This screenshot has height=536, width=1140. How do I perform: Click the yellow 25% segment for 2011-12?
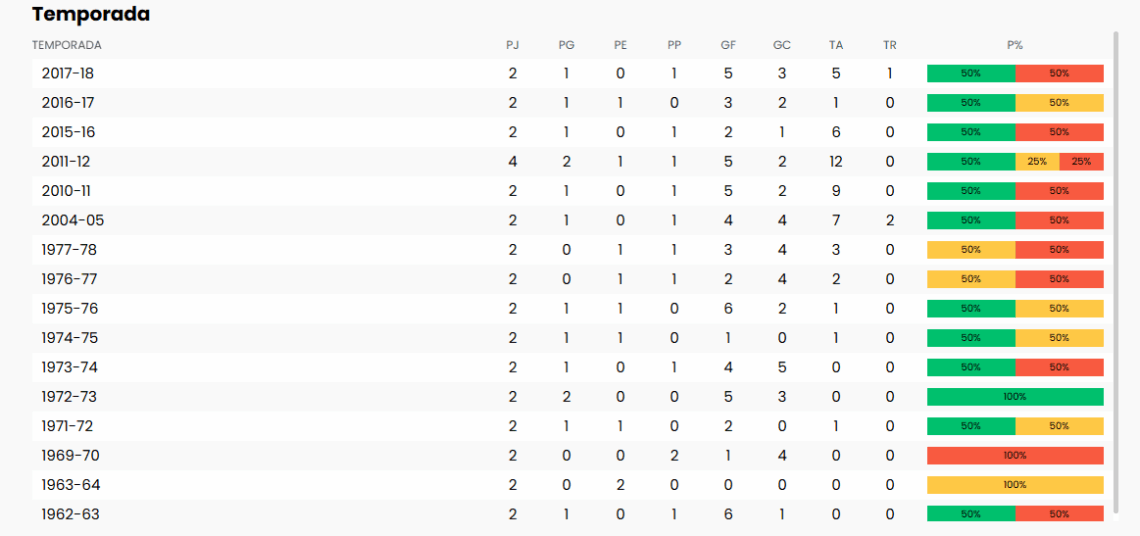[x=1037, y=161]
